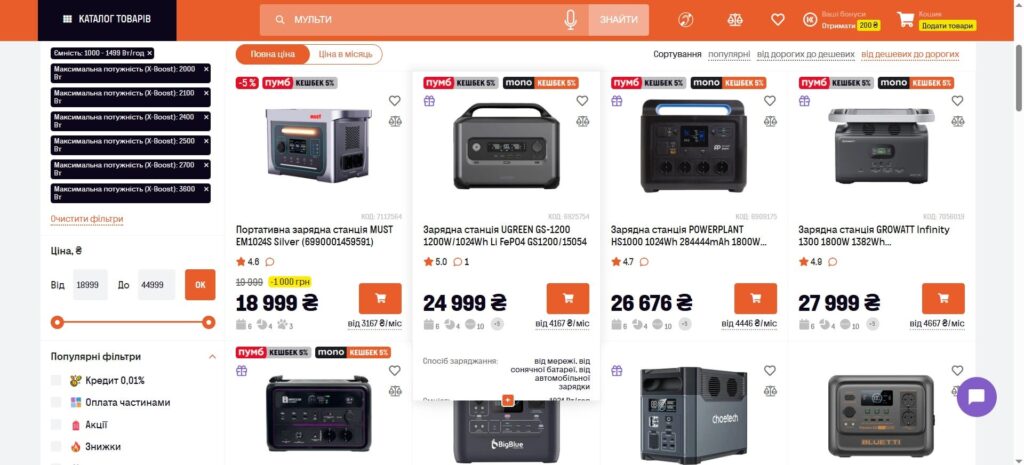Viewport: 1024px width, 465px height.
Task: Click the Очистити фільтри link
Action: pyautogui.click(x=87, y=219)
